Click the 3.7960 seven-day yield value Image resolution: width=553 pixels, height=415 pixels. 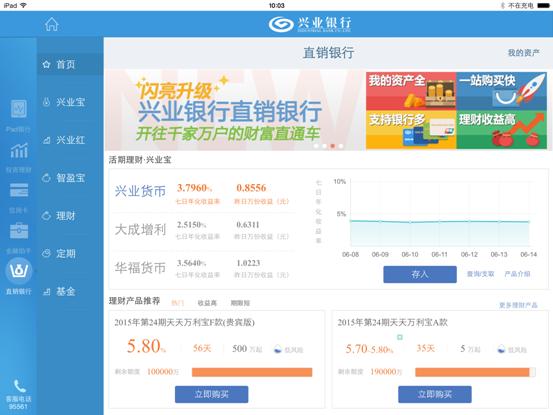(194, 188)
